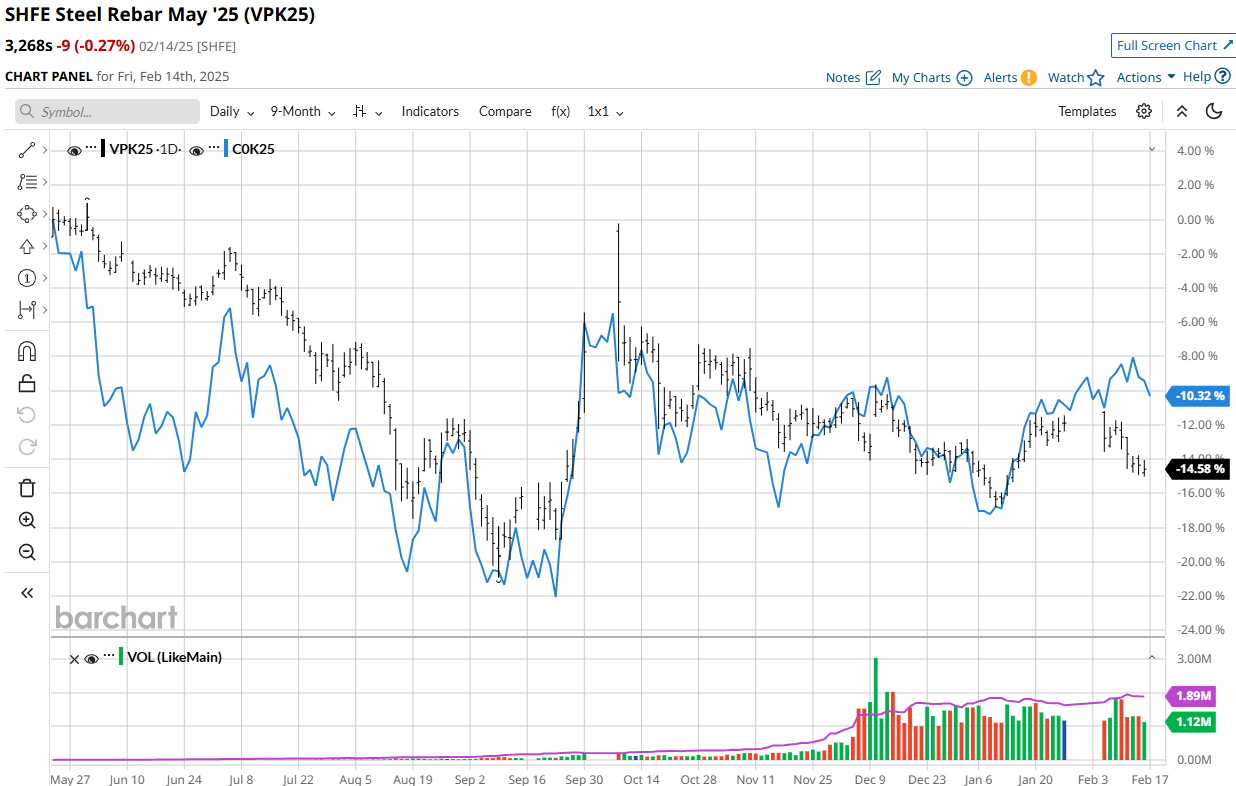The image size is (1236, 786).
Task: Hide the C0K25 comparison line
Action: tap(196, 150)
